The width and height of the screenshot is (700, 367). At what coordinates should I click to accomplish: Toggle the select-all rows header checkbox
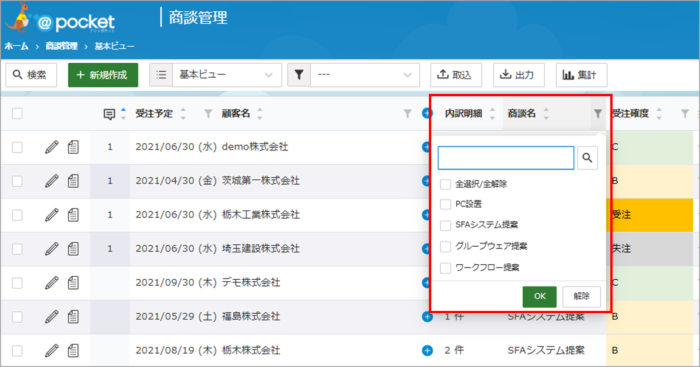click(17, 113)
